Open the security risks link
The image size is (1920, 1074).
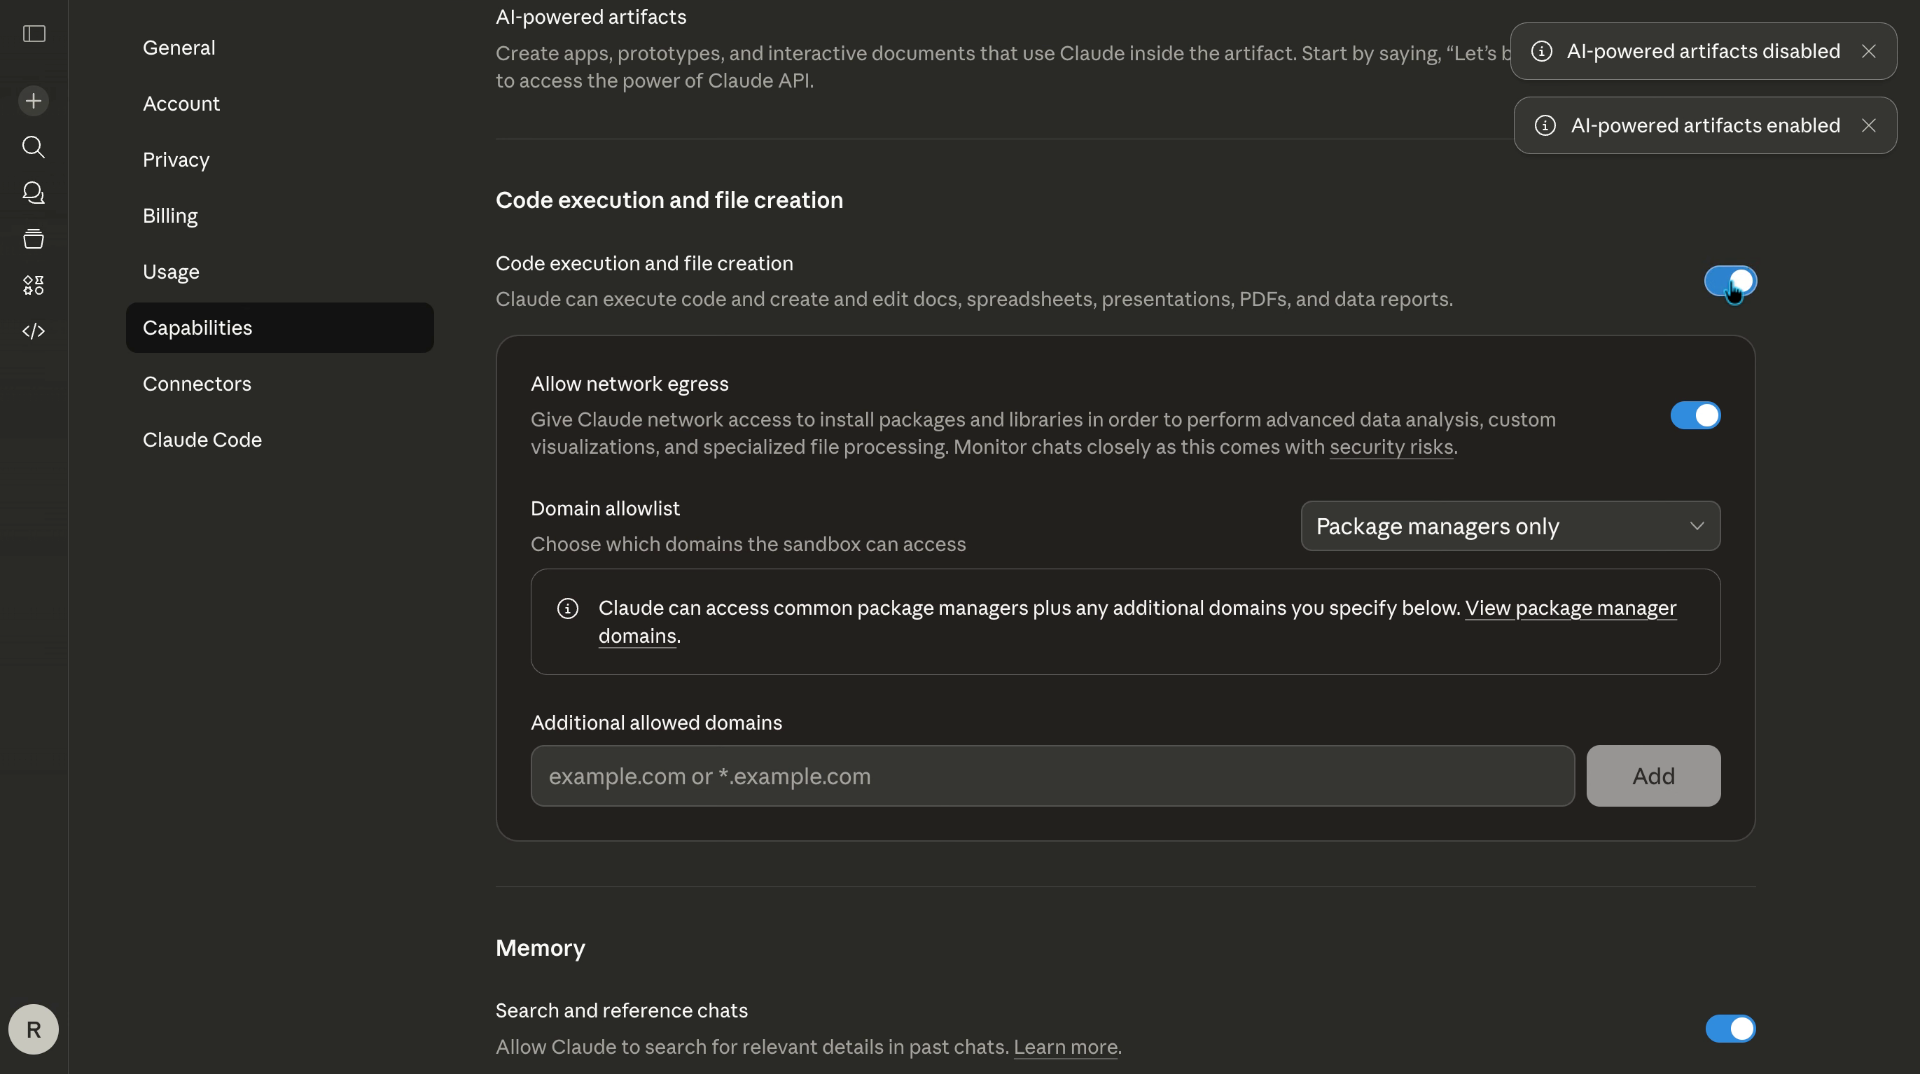point(1391,447)
